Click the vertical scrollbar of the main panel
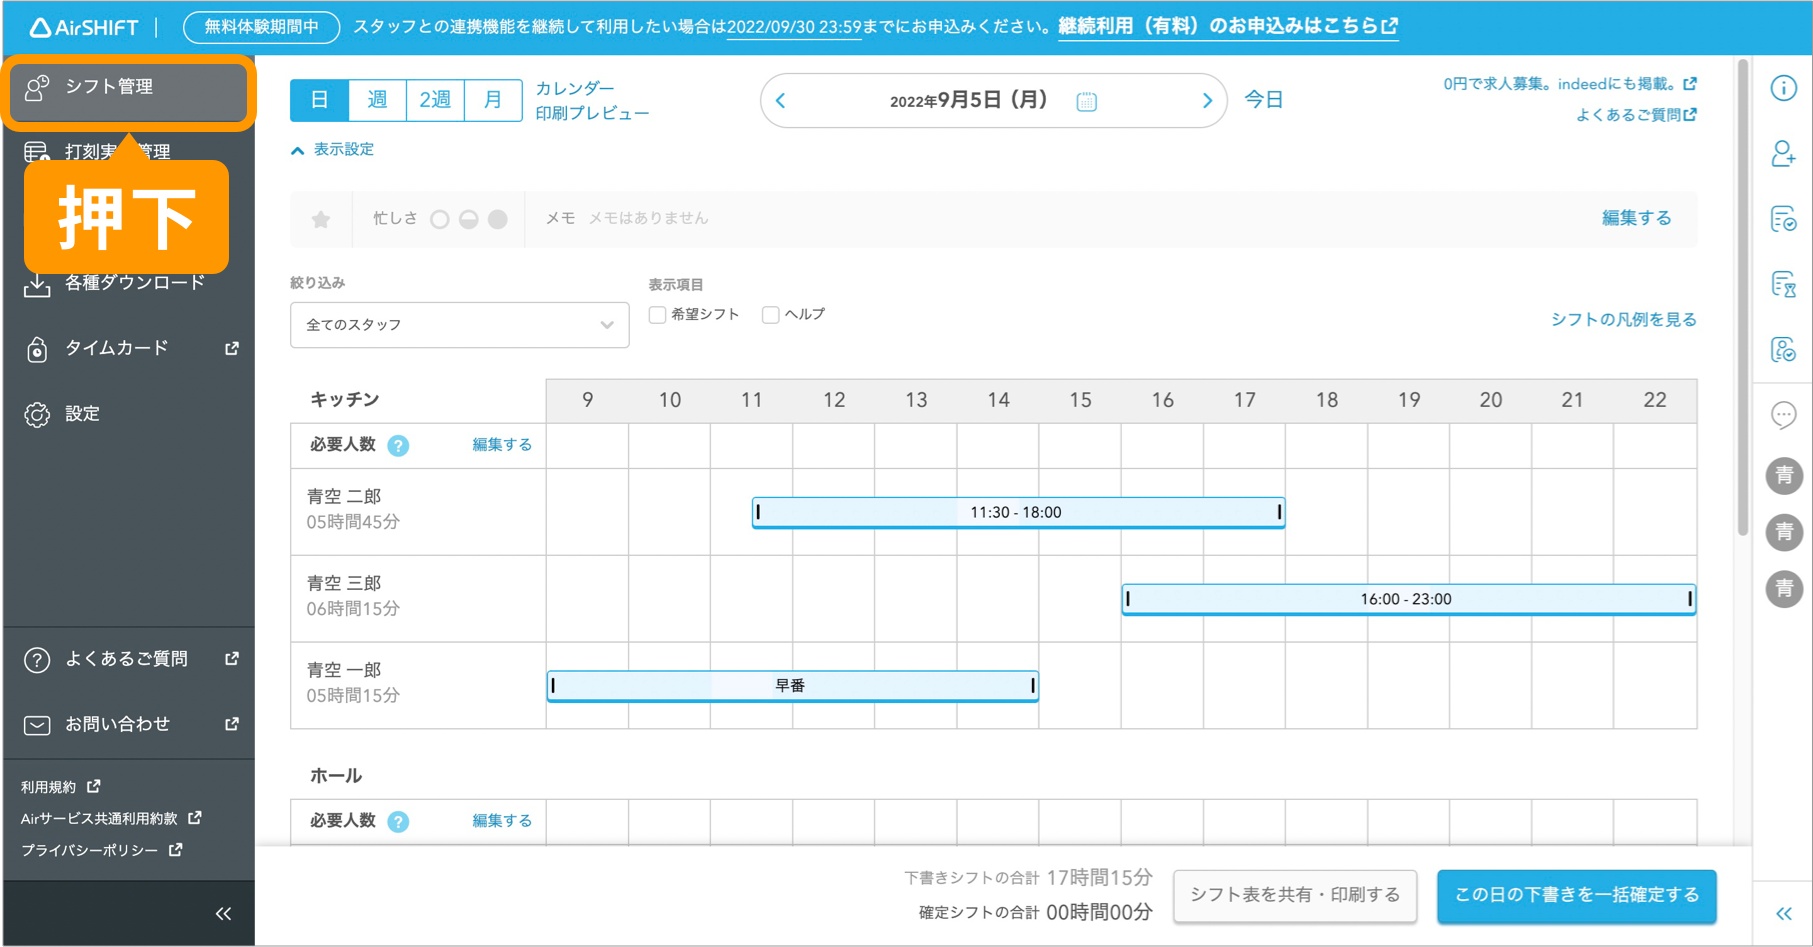Image resolution: width=1813 pixels, height=947 pixels. click(1743, 300)
